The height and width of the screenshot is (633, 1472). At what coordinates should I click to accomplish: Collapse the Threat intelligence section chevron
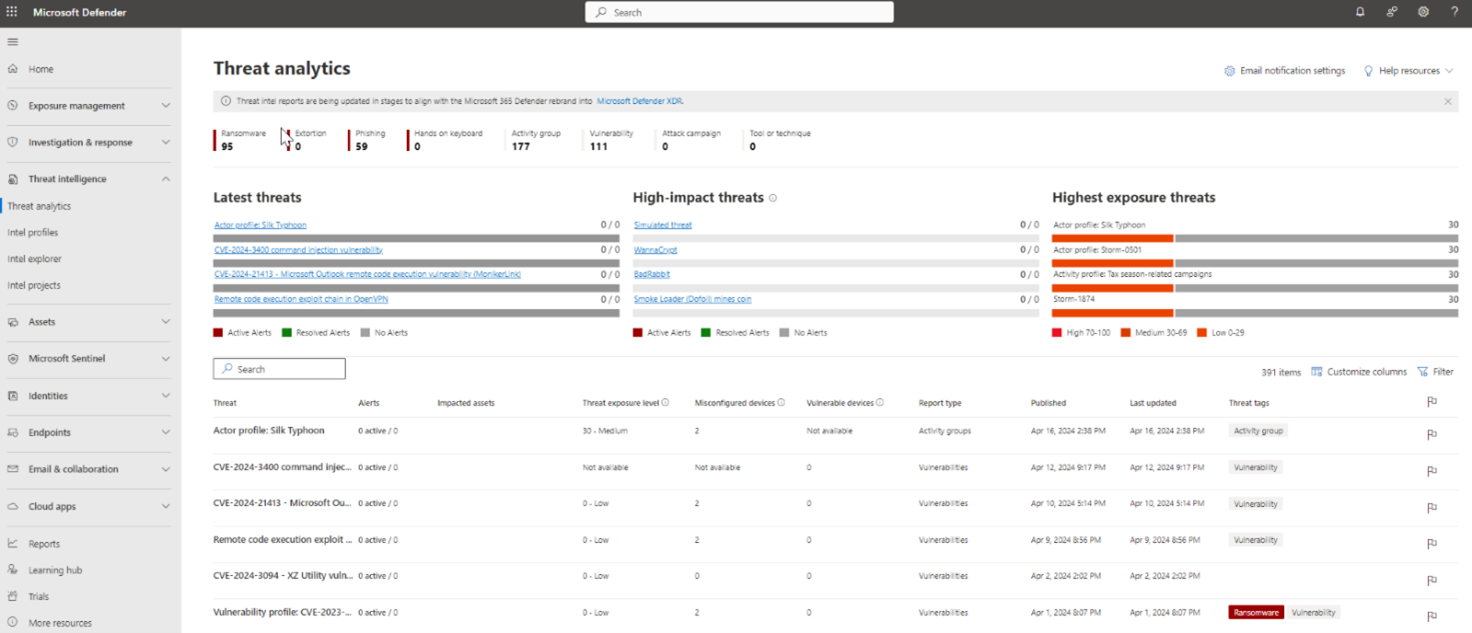(166, 179)
